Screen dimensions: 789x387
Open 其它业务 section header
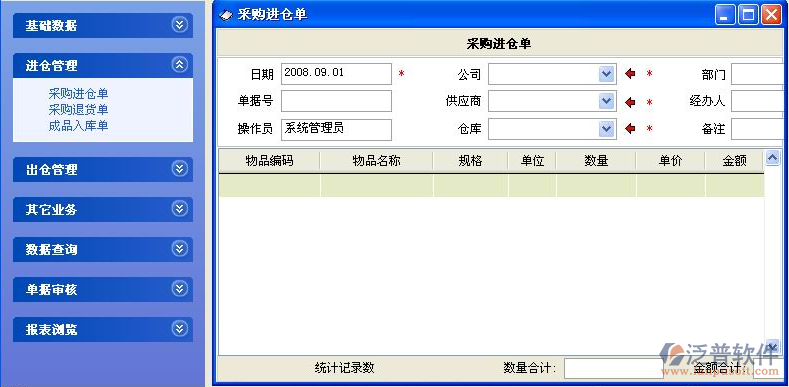(103, 209)
